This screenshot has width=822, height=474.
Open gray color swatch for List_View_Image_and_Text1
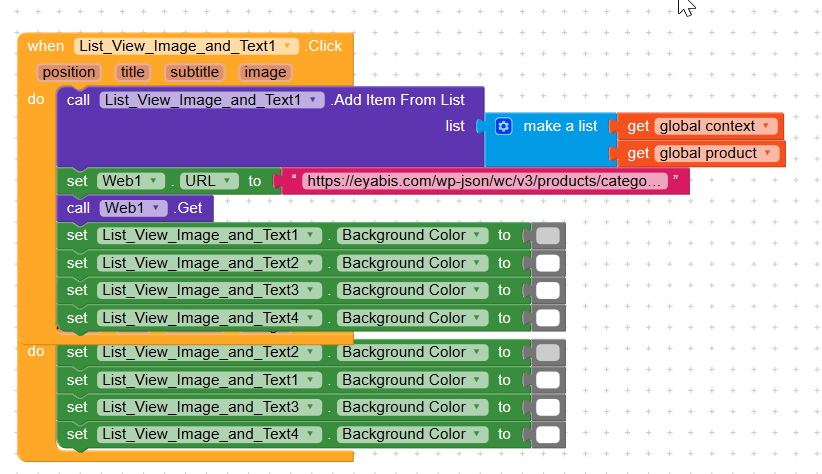[547, 236]
